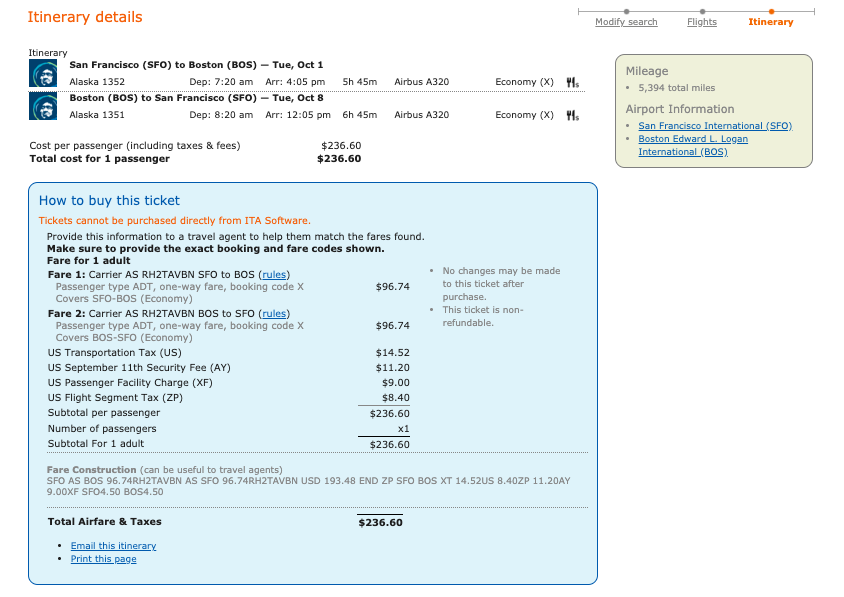Click Subtotal per passenger label
844x597 pixels.
pyautogui.click(x=104, y=413)
